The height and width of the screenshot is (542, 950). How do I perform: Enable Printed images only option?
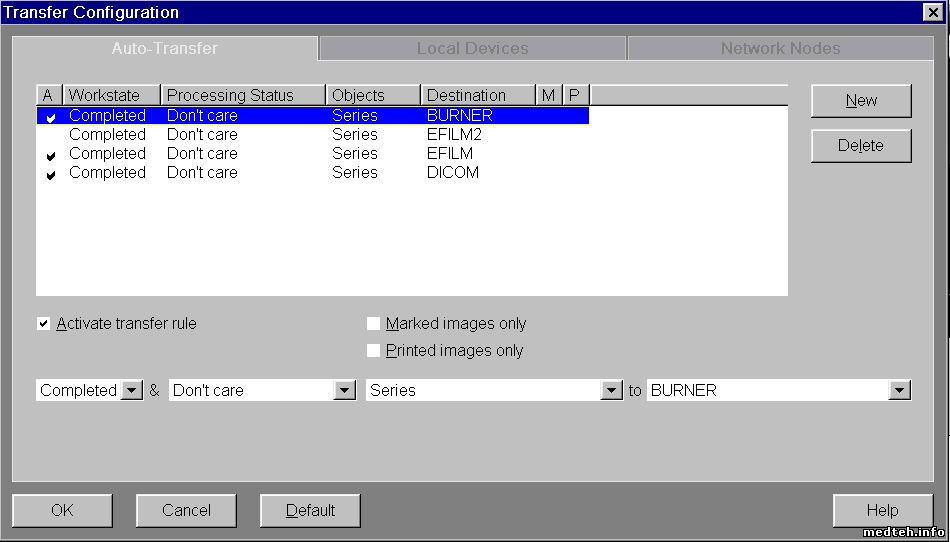pos(374,351)
